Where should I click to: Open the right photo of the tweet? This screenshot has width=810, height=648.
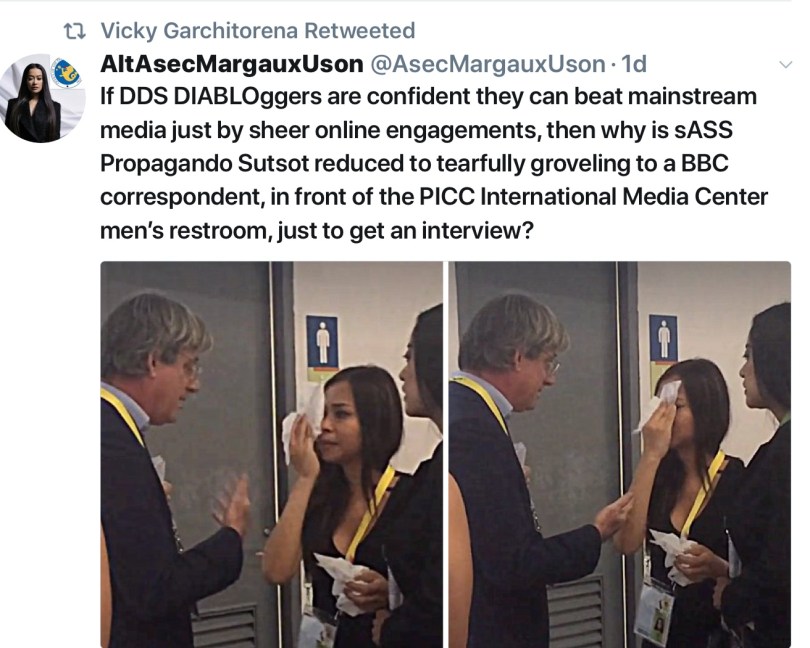pos(620,455)
